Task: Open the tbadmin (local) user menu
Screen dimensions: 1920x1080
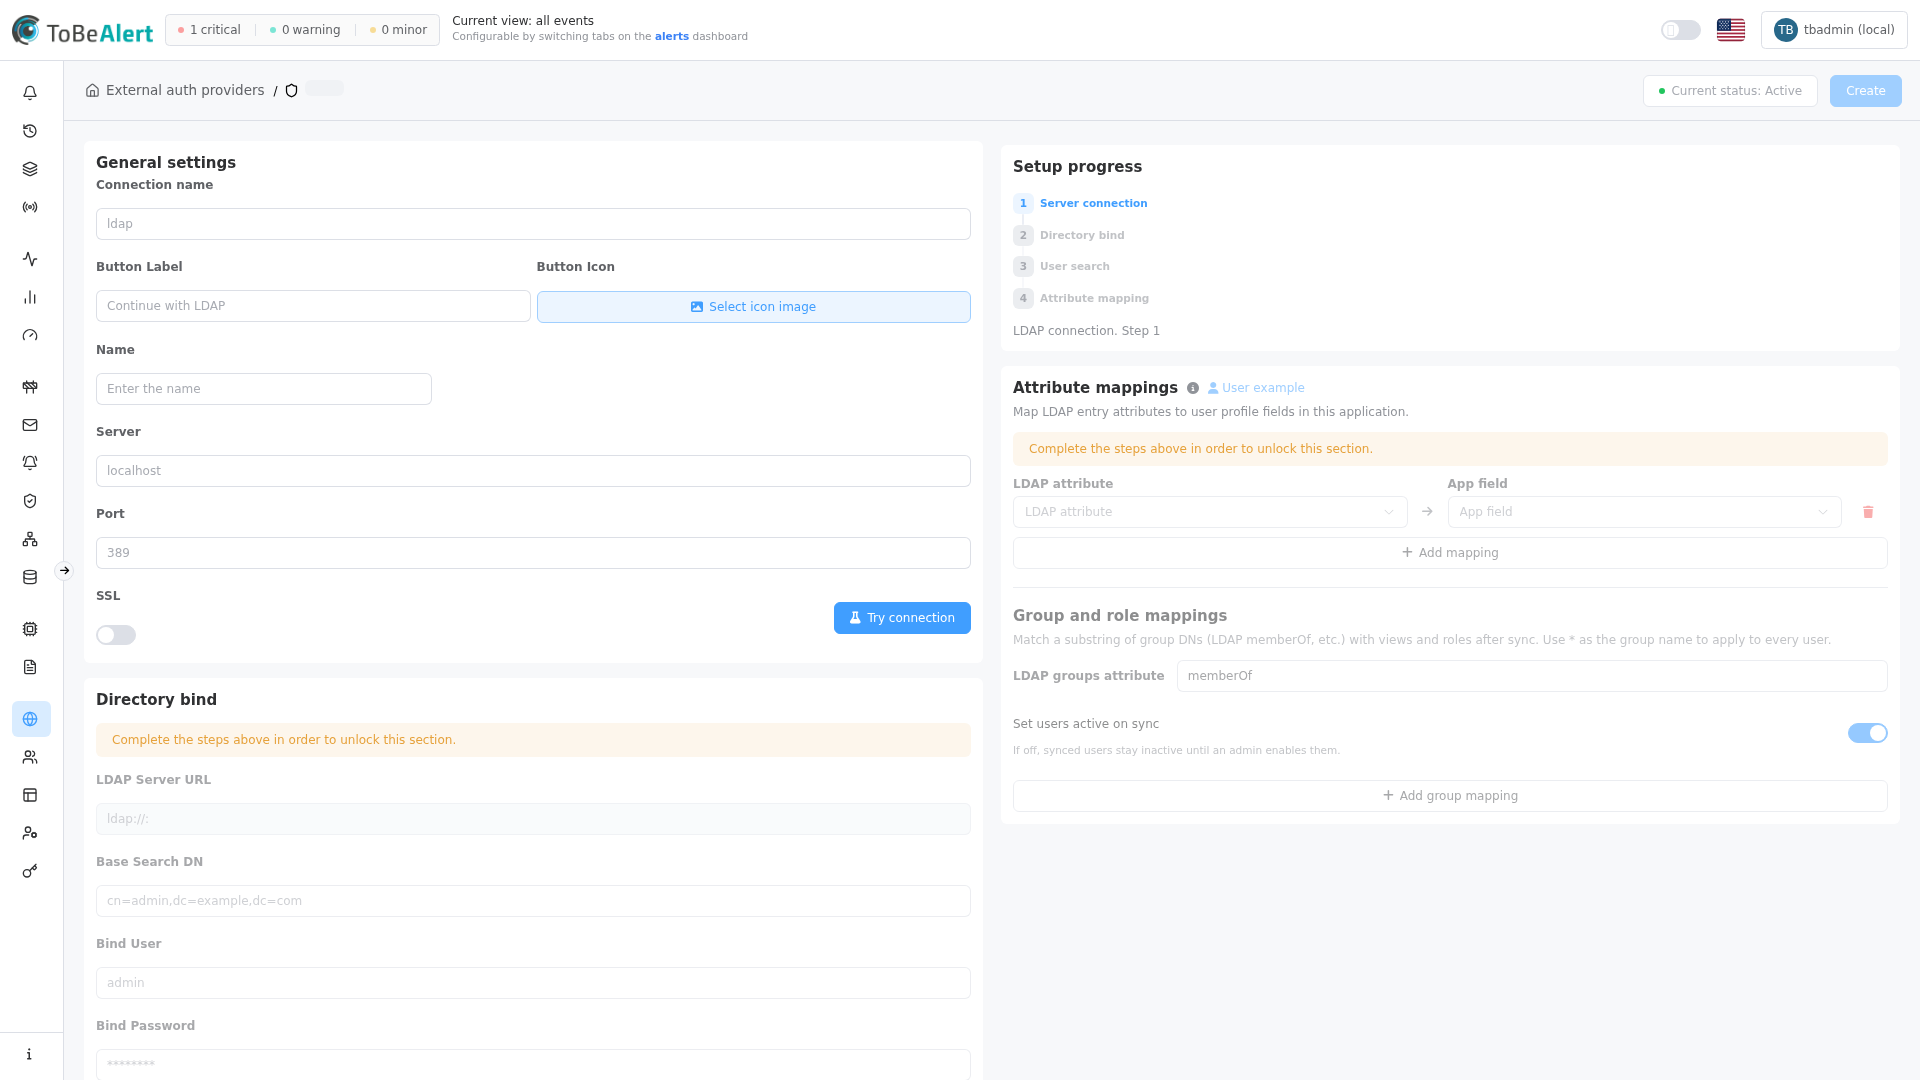Action: click(x=1834, y=30)
